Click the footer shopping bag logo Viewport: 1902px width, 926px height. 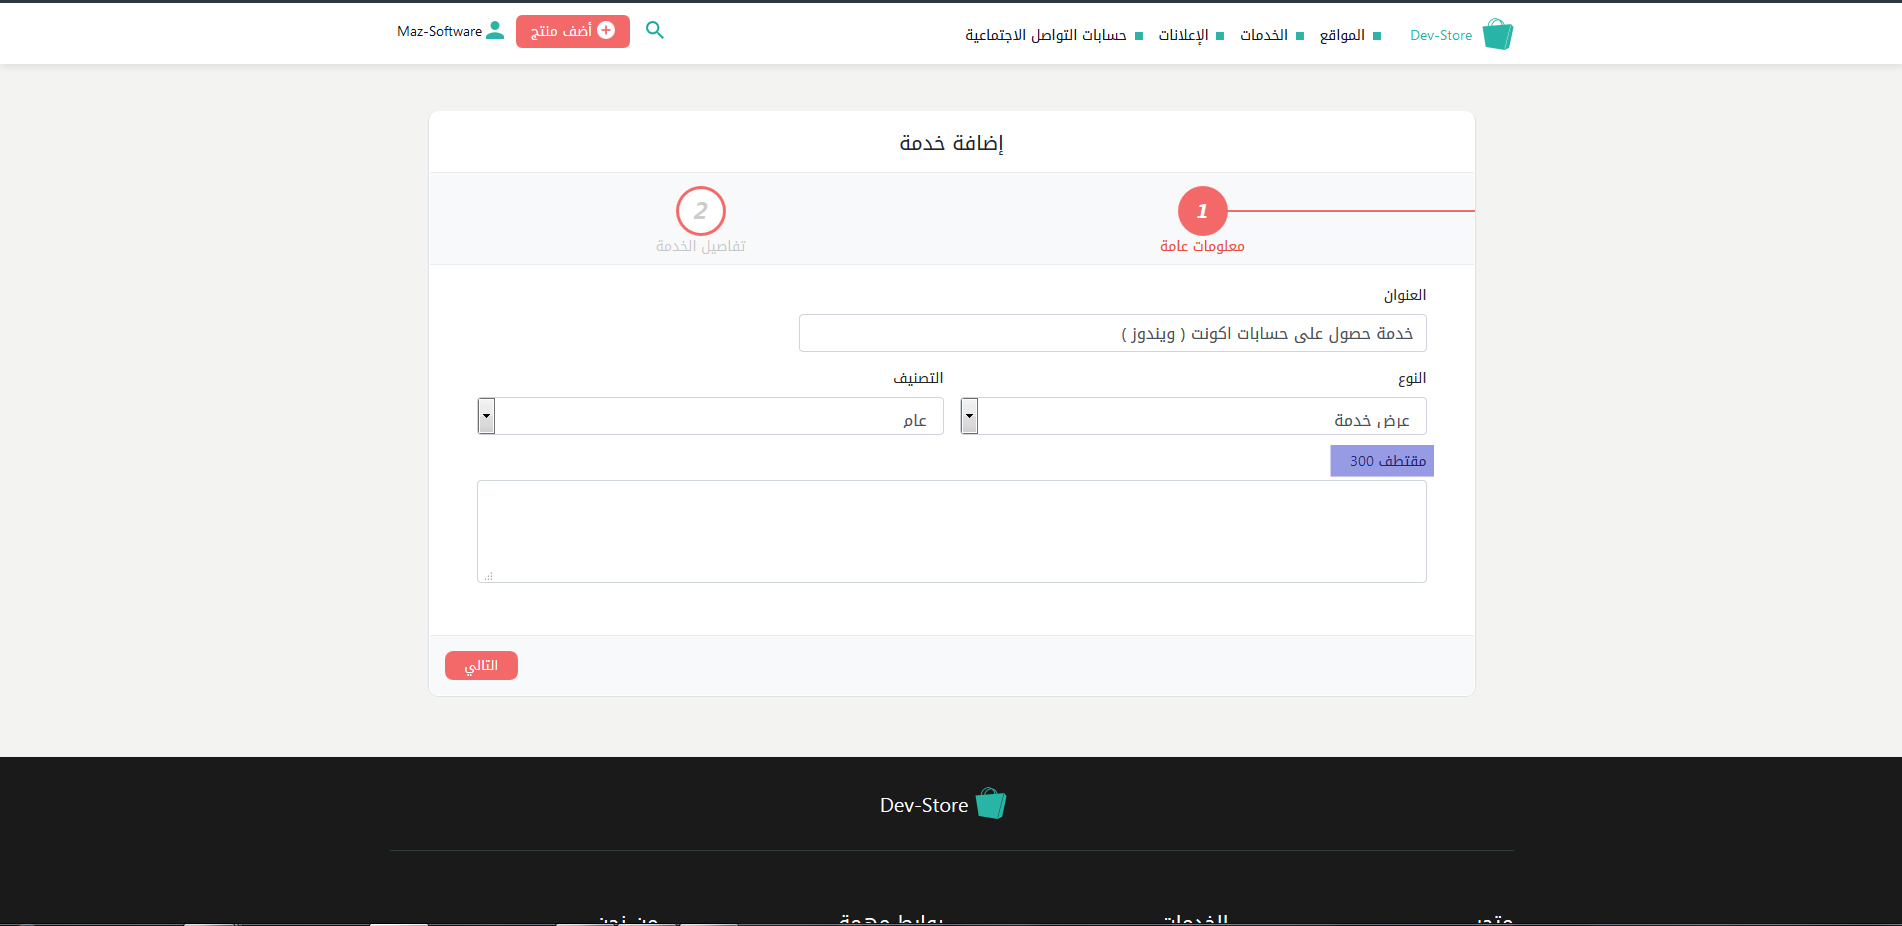tap(990, 804)
